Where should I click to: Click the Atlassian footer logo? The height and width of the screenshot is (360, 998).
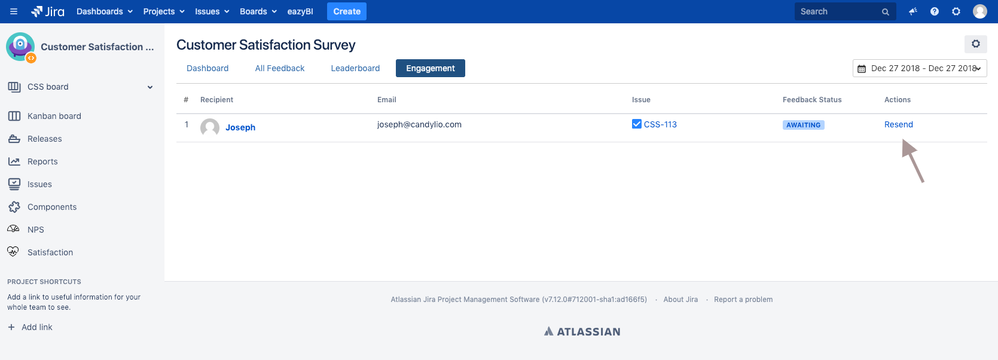click(582, 331)
